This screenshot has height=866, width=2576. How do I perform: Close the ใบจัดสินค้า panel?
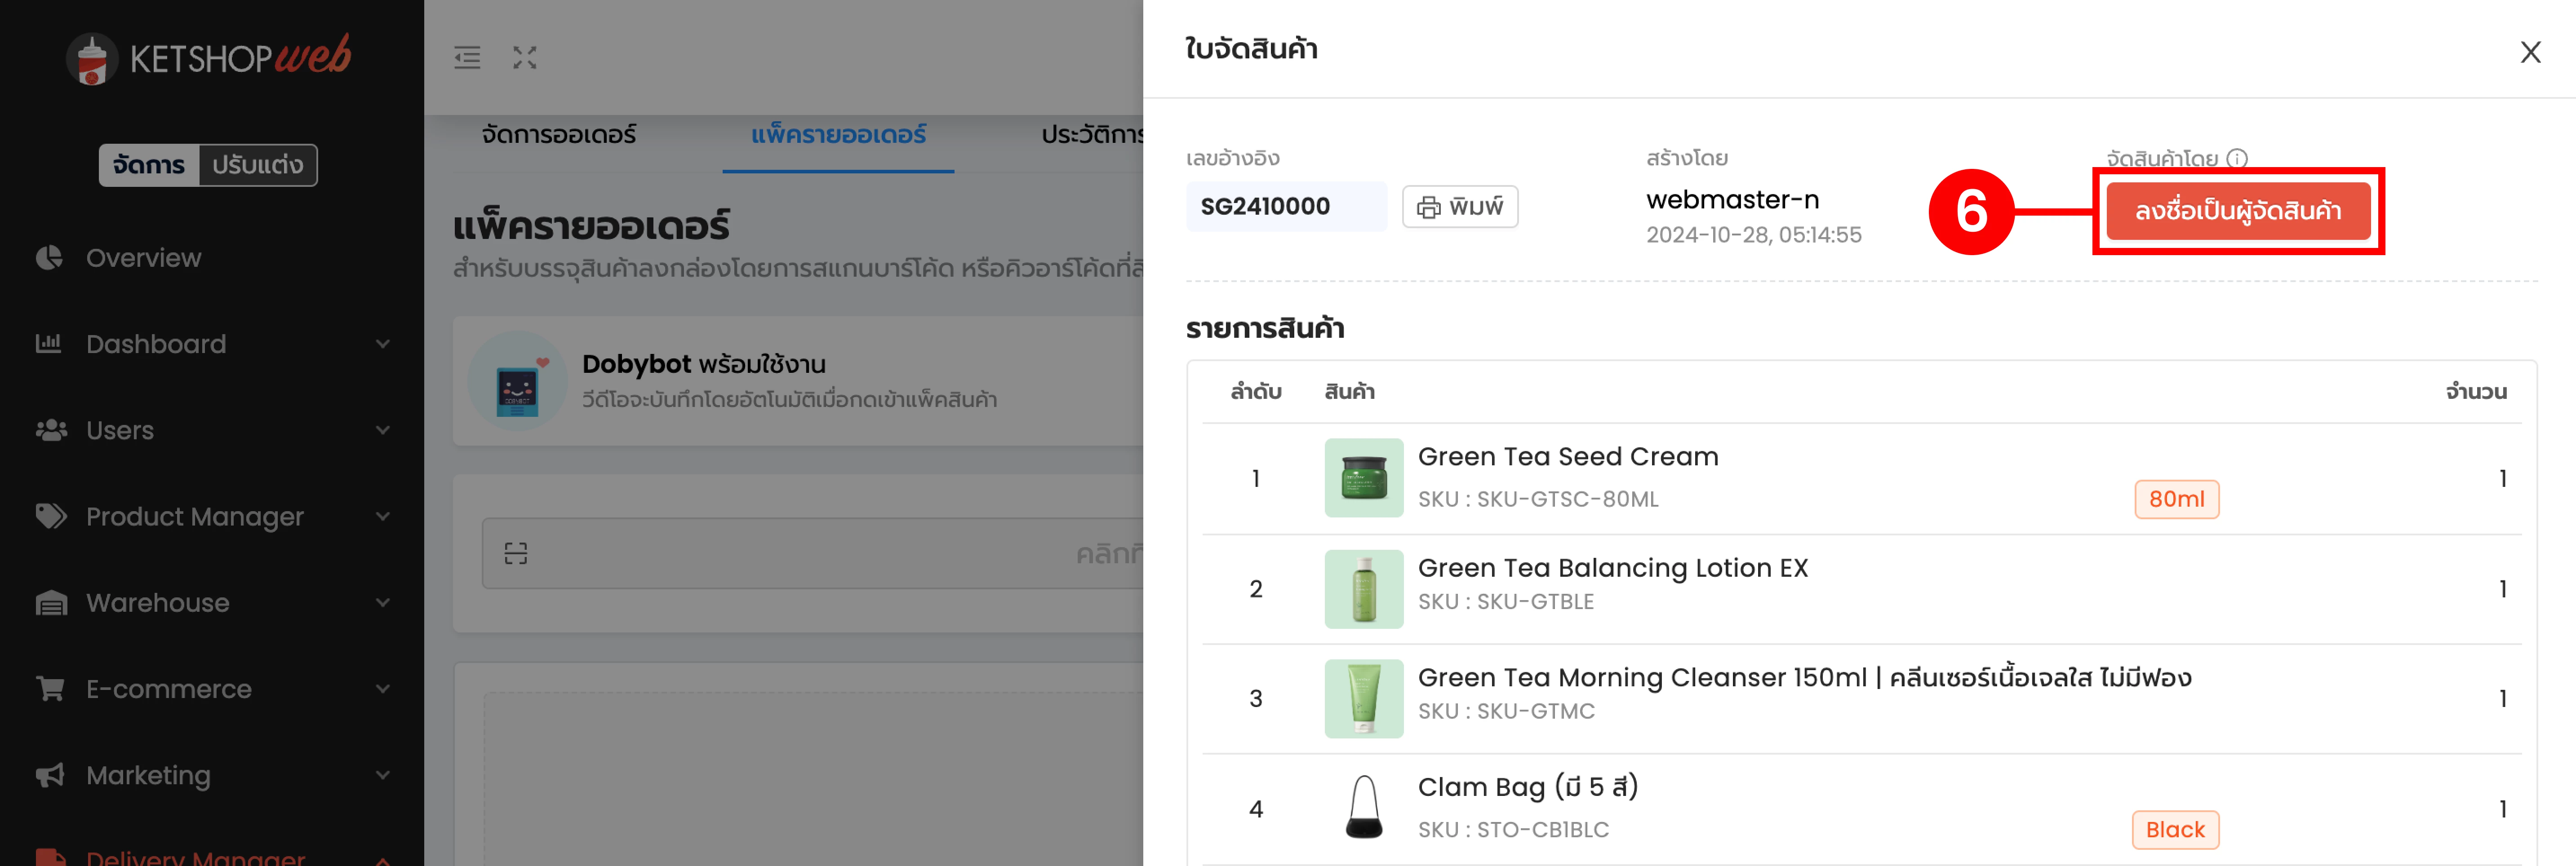point(2530,52)
